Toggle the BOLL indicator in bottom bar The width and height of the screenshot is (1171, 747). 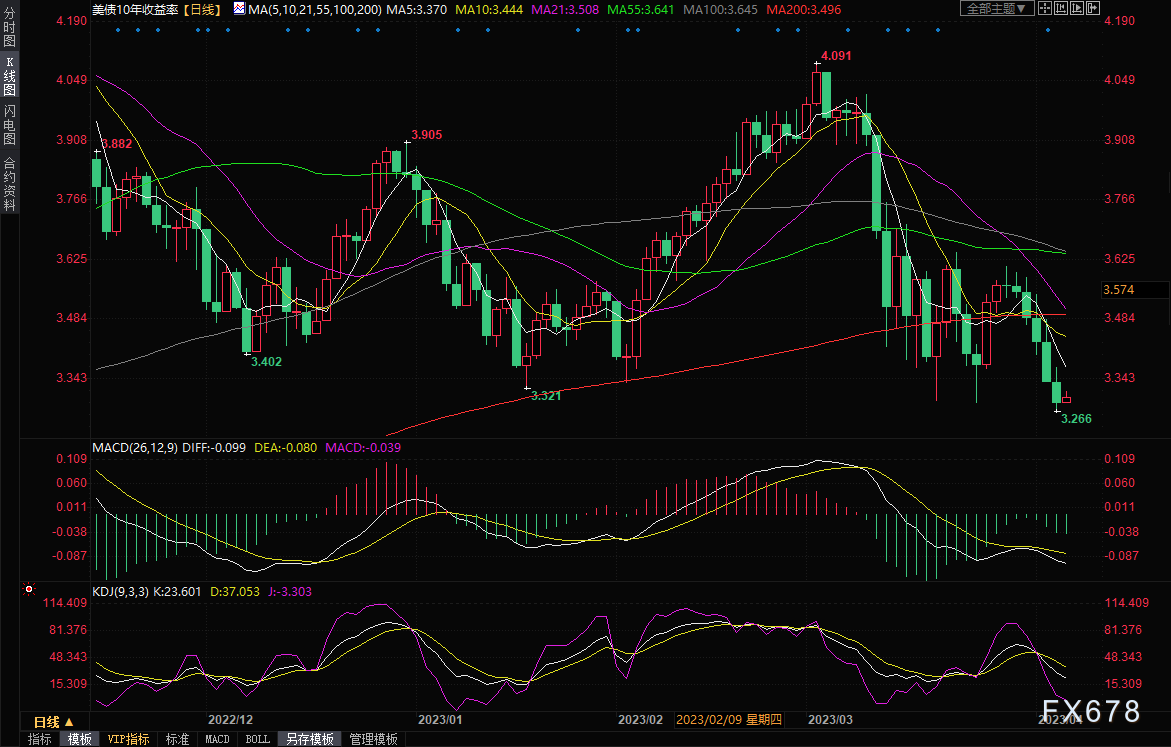(x=257, y=739)
